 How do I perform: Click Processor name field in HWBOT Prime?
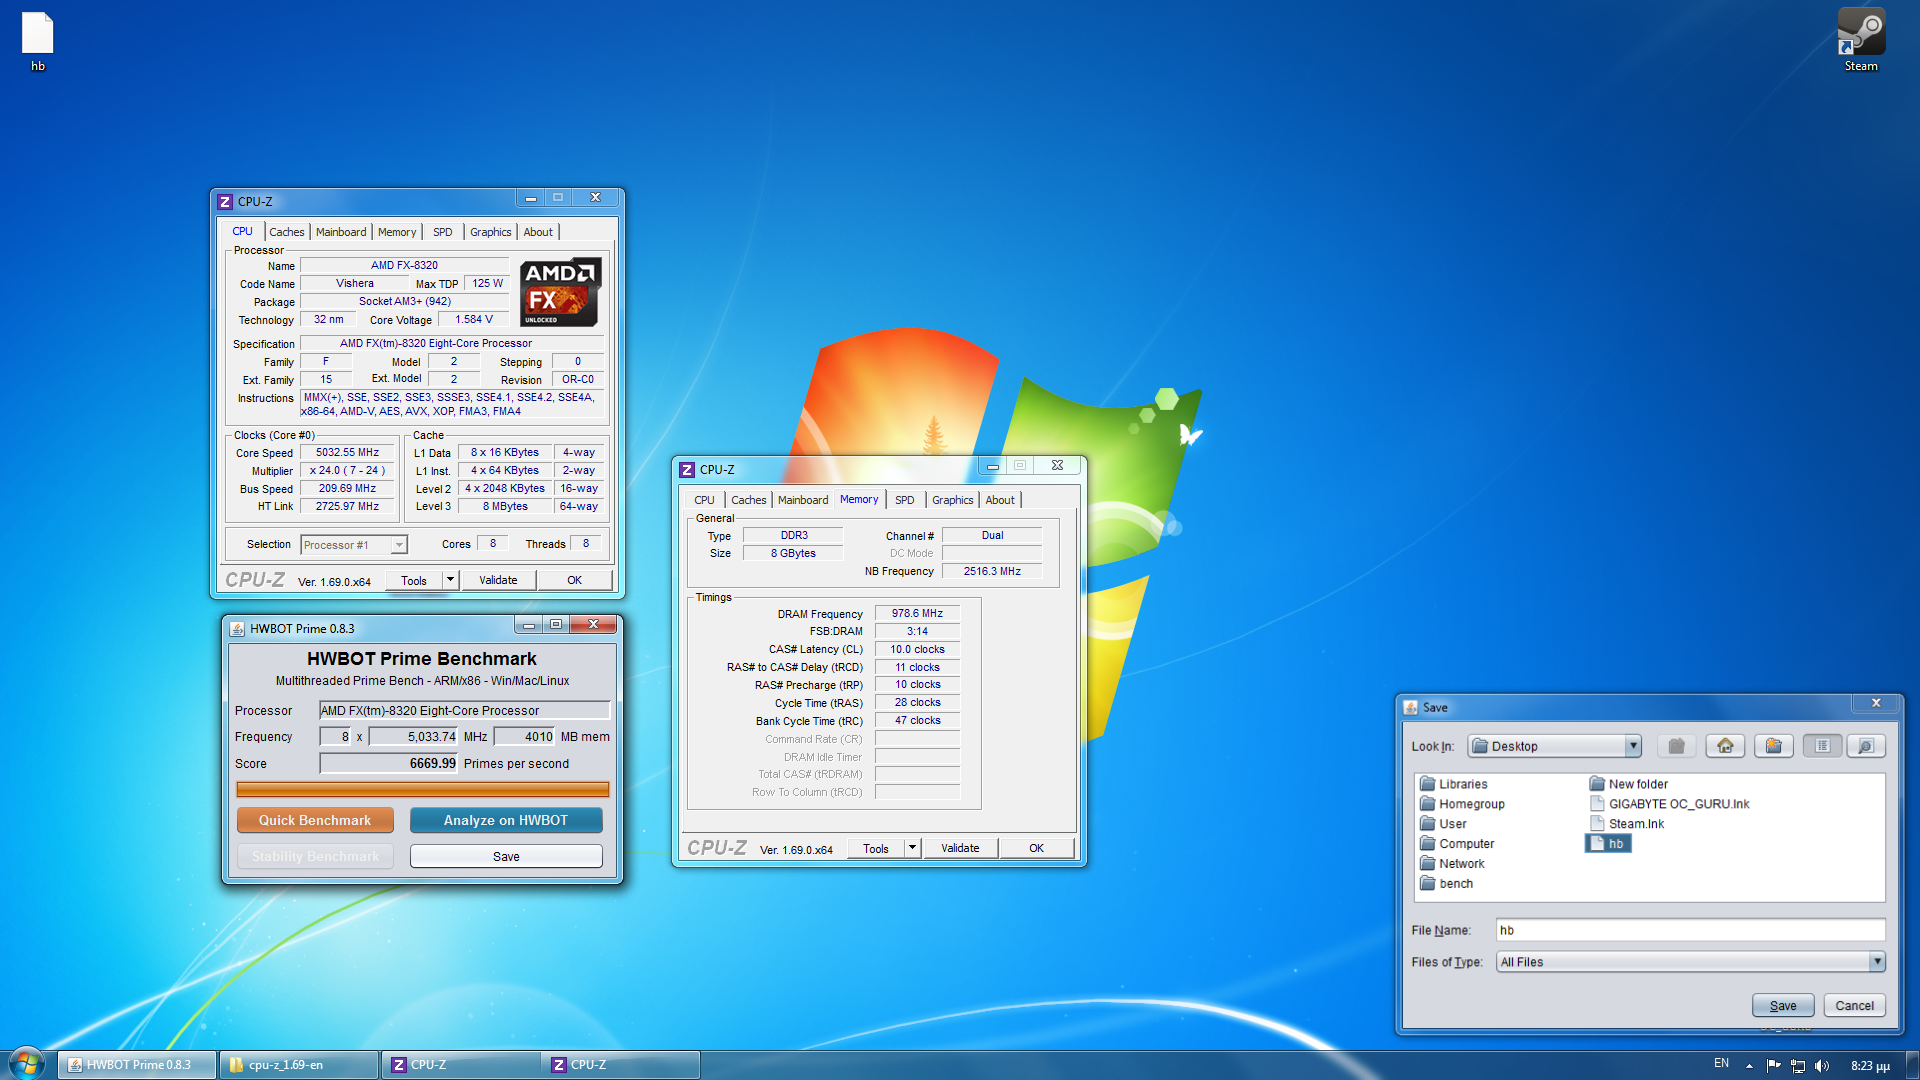465,711
